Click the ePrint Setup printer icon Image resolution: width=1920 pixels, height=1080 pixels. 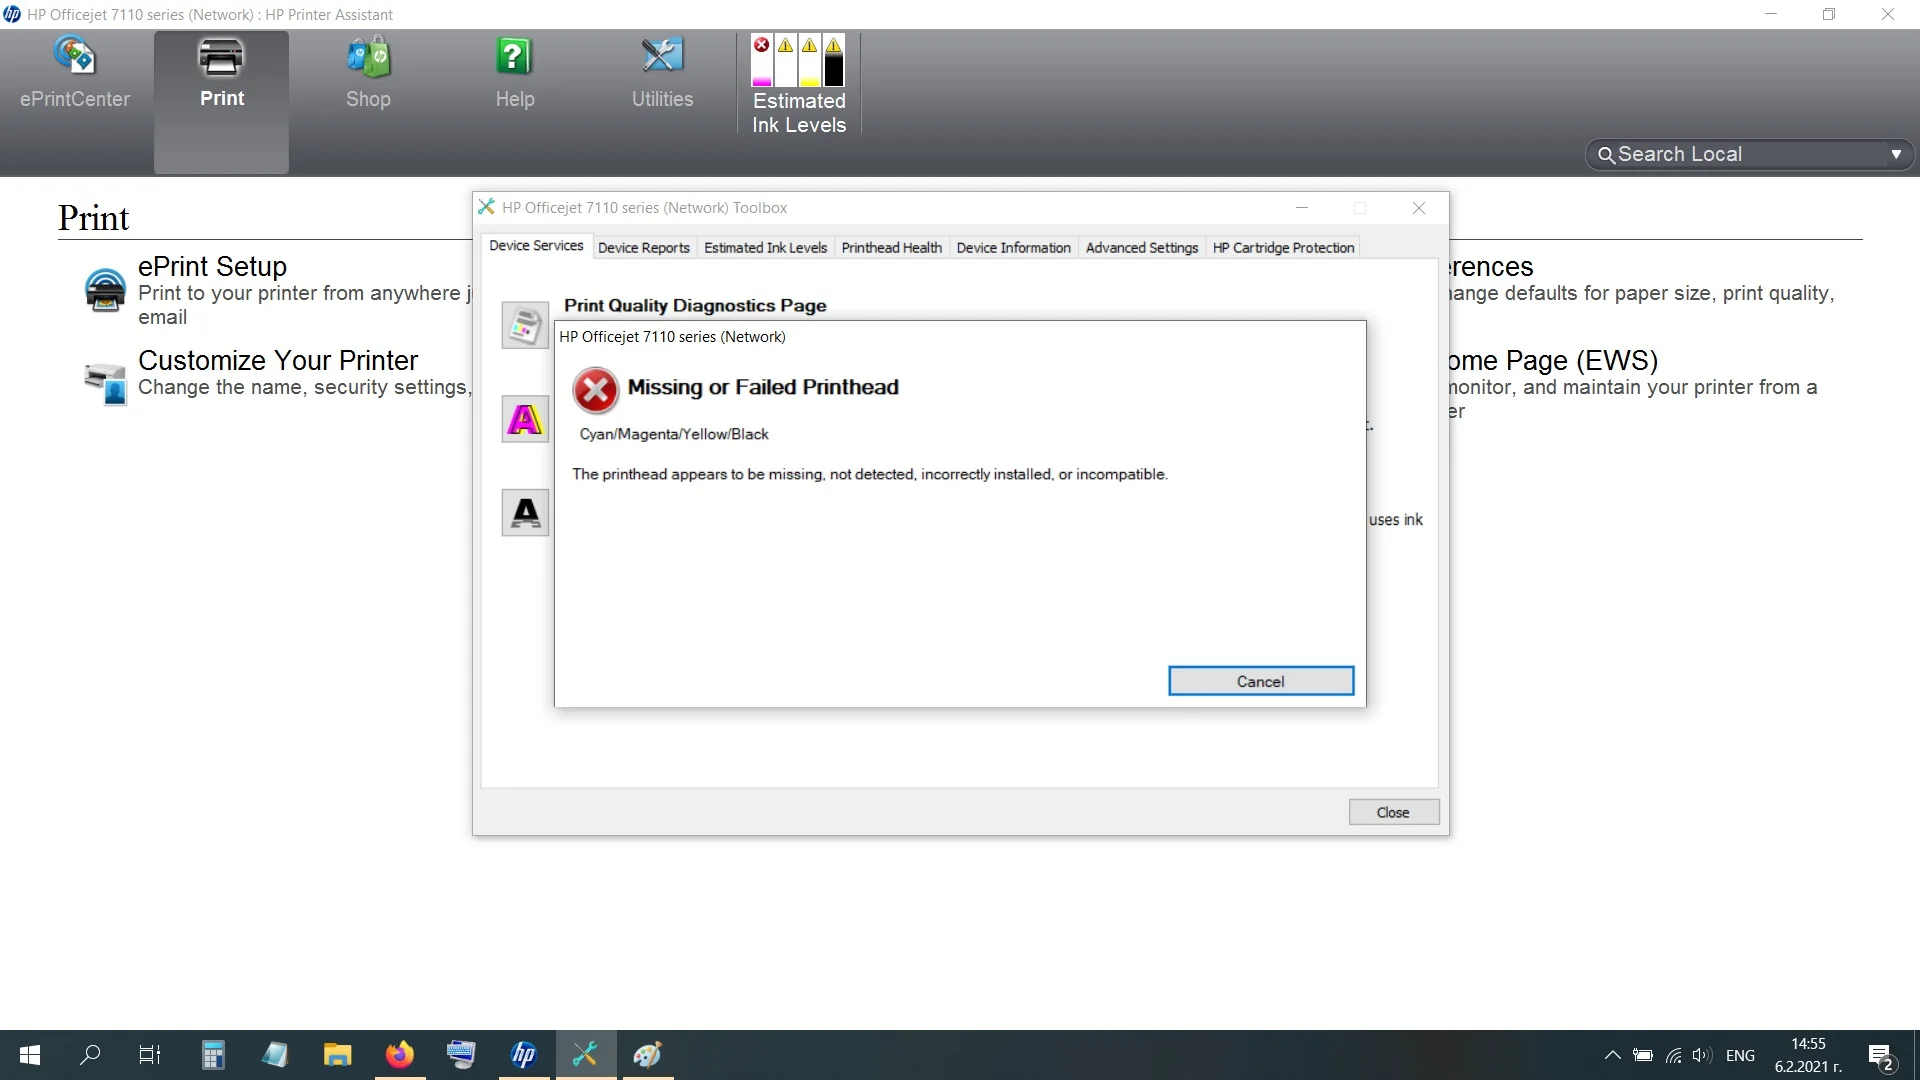[x=105, y=290]
